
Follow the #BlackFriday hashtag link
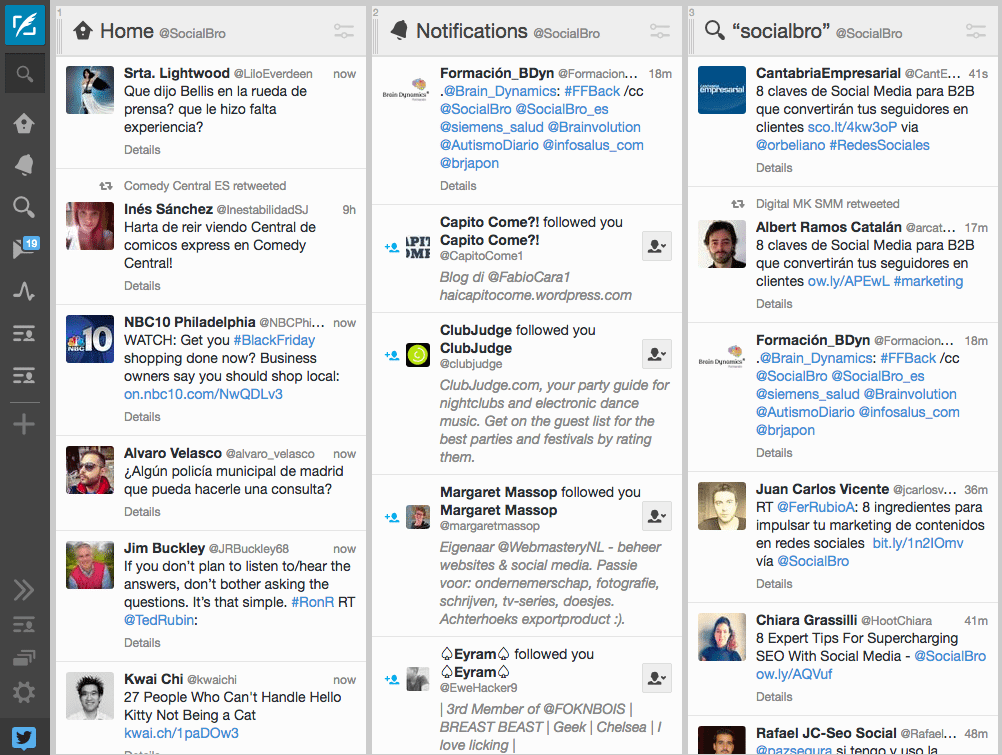point(274,340)
